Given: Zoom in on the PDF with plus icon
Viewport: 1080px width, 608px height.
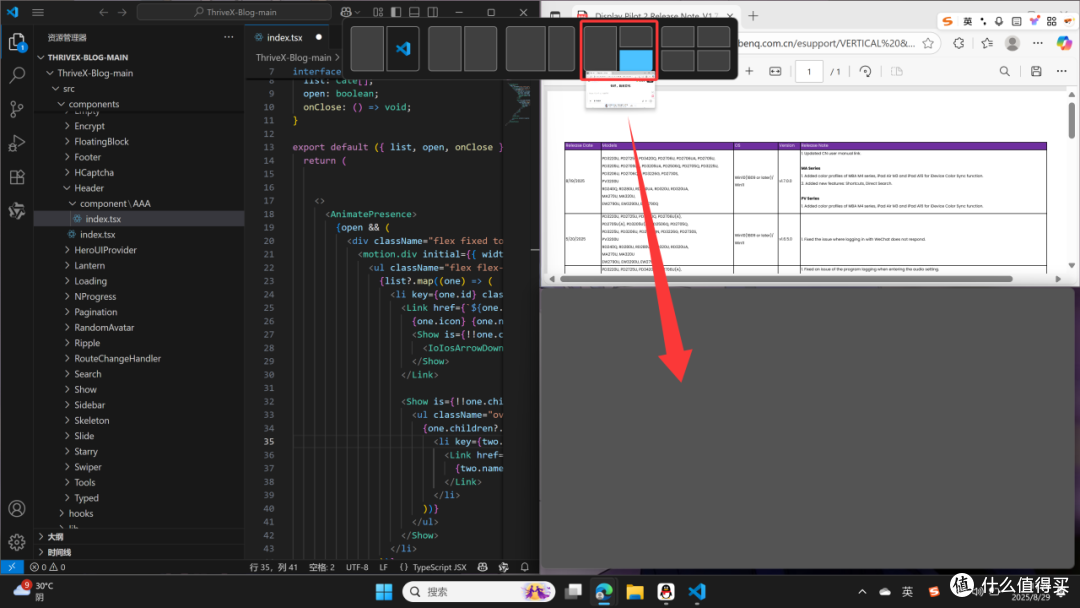Looking at the screenshot, I should 749,71.
